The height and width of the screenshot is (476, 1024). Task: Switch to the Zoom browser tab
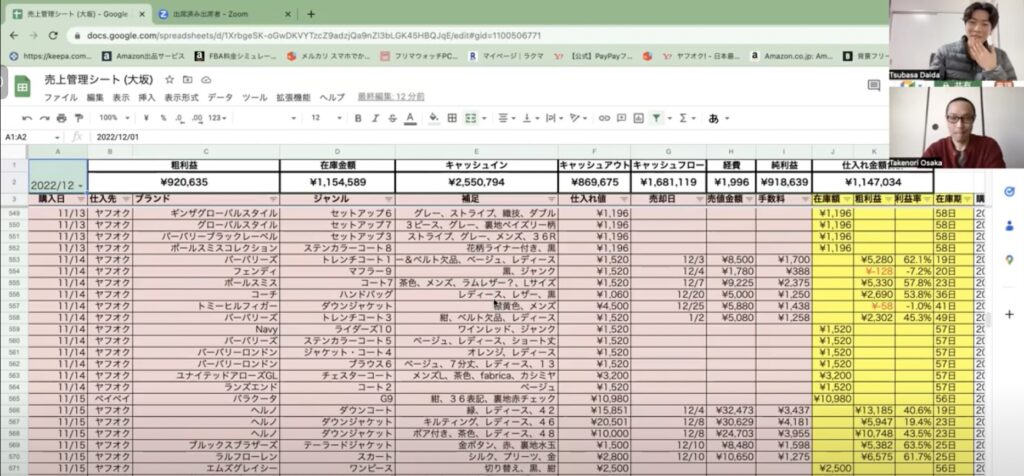tap(223, 14)
